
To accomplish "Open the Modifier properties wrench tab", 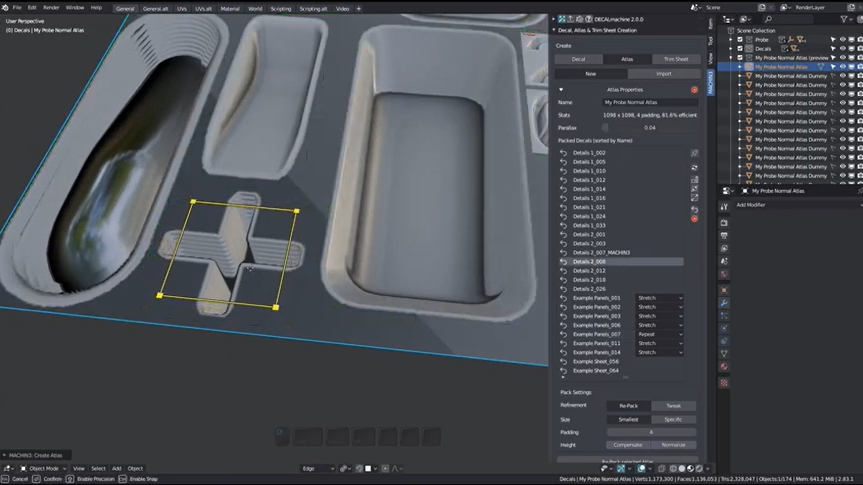I will (724, 303).
